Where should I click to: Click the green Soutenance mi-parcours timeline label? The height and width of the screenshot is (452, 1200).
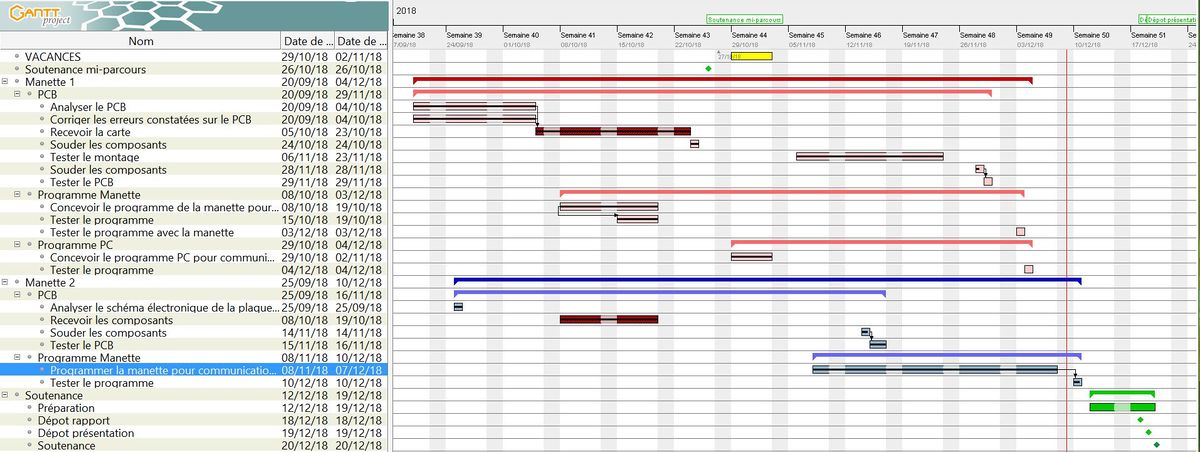coord(744,19)
